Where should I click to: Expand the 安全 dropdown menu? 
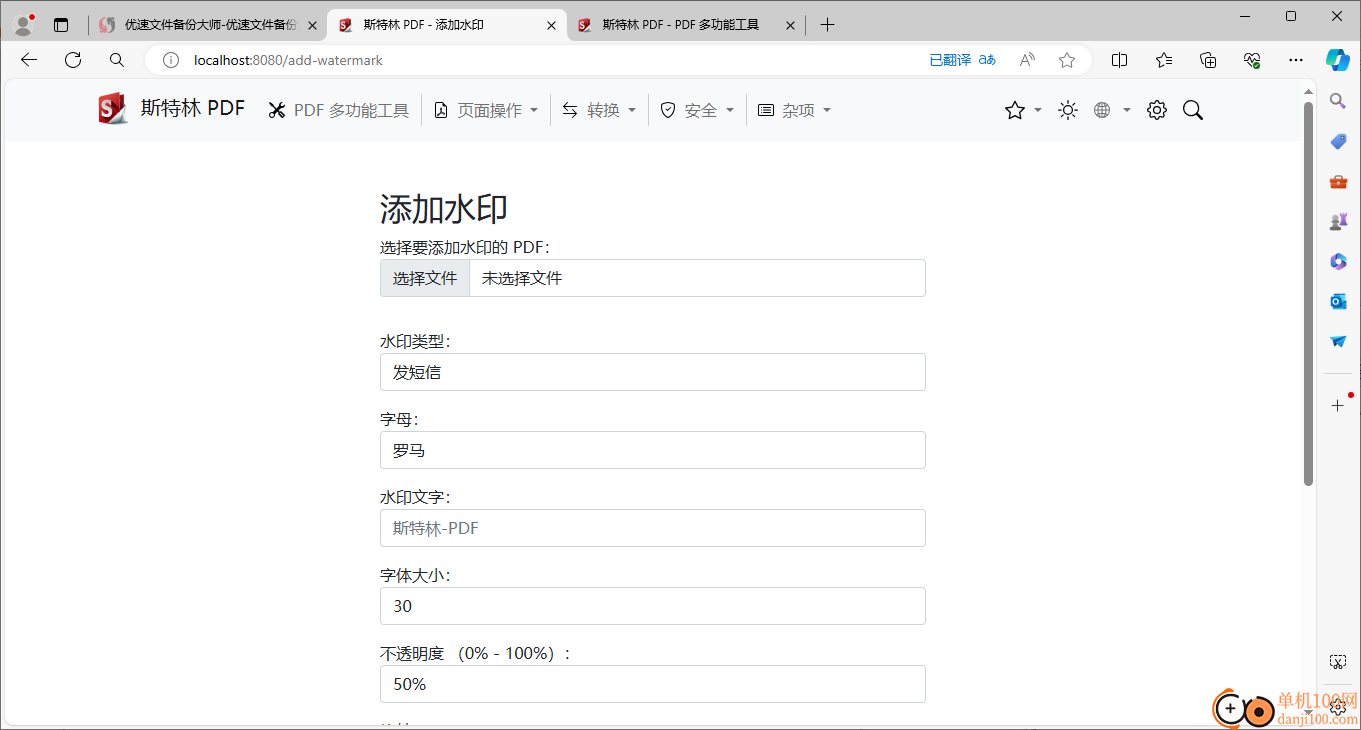tap(697, 110)
